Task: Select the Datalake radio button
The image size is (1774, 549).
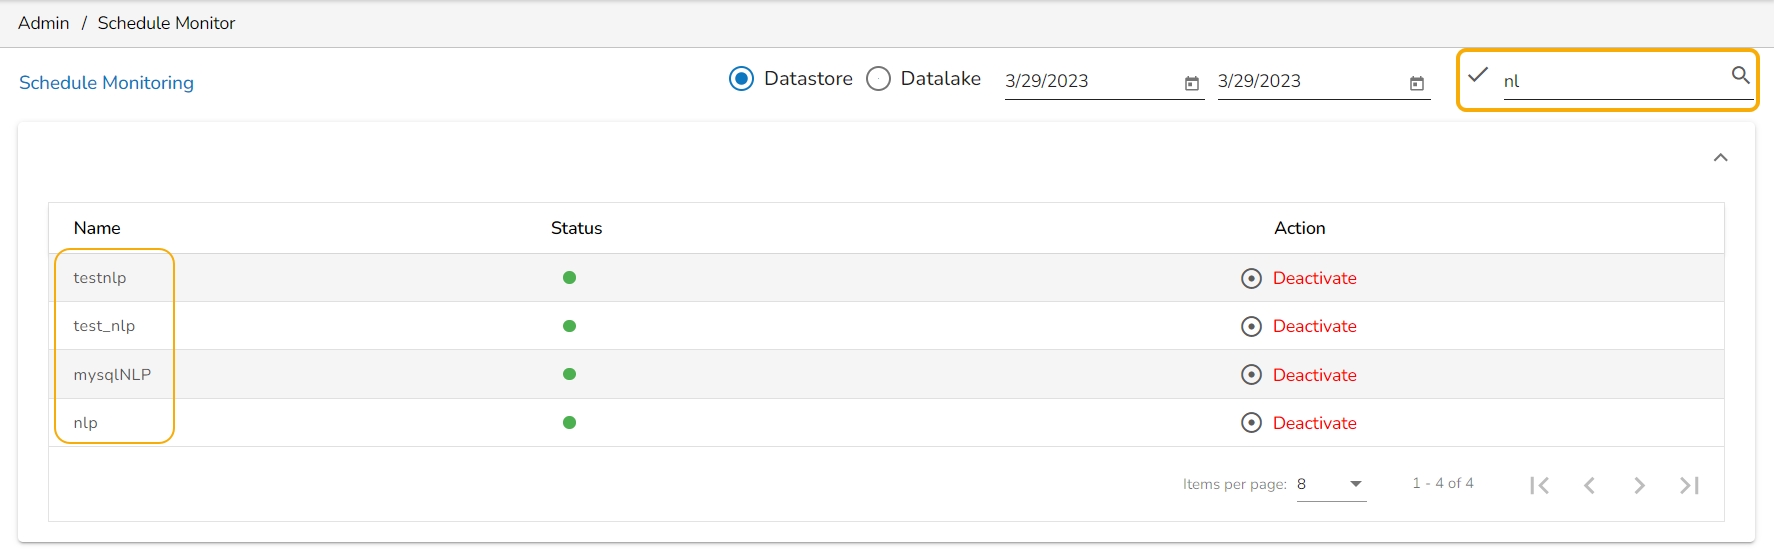Action: click(878, 79)
